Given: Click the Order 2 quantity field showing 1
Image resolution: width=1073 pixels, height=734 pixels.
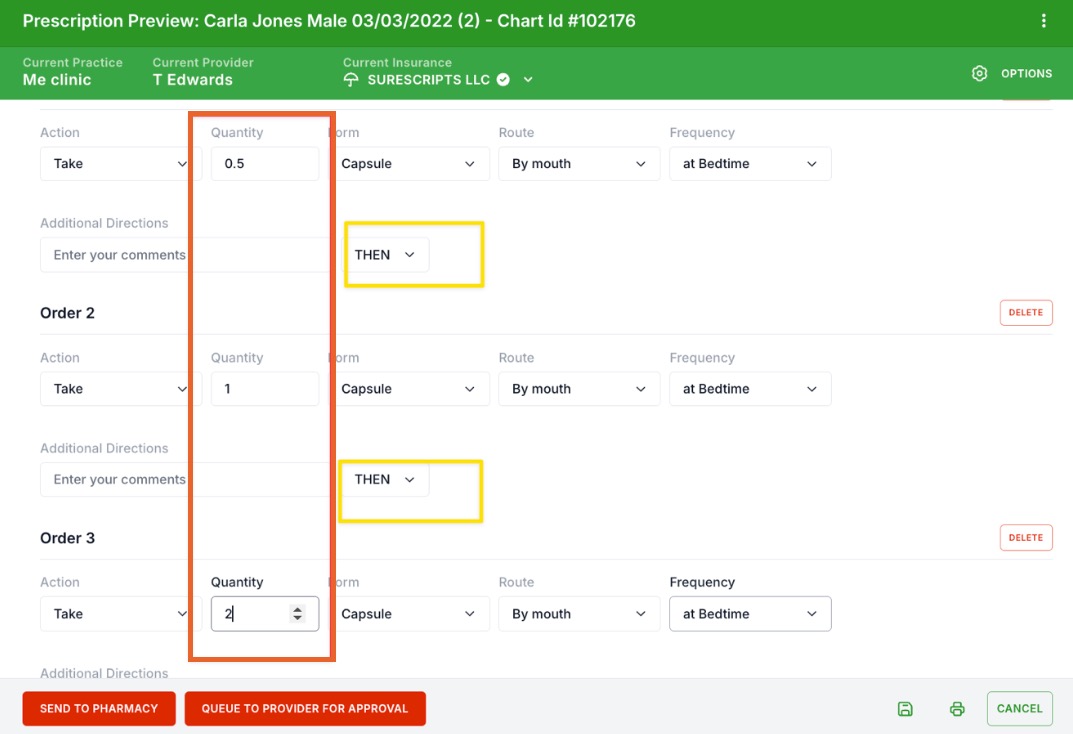Looking at the screenshot, I should coord(265,389).
